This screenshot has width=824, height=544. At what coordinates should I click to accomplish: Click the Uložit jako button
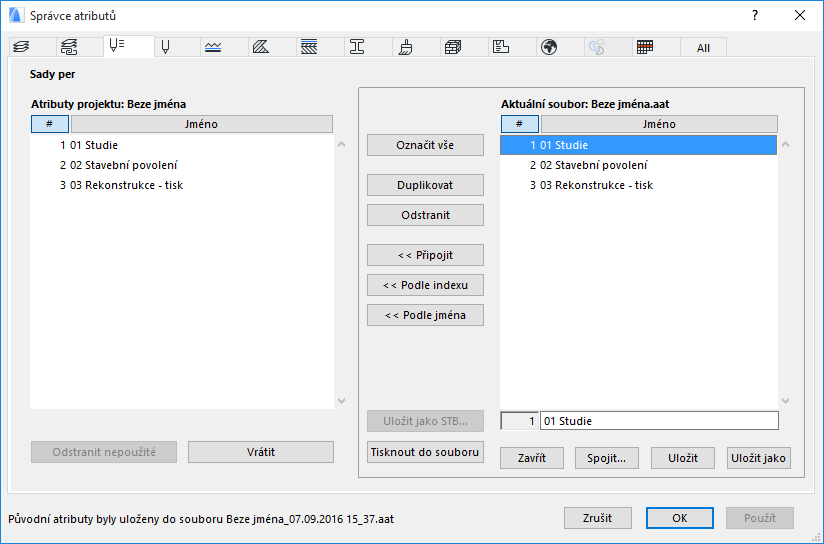(x=758, y=458)
